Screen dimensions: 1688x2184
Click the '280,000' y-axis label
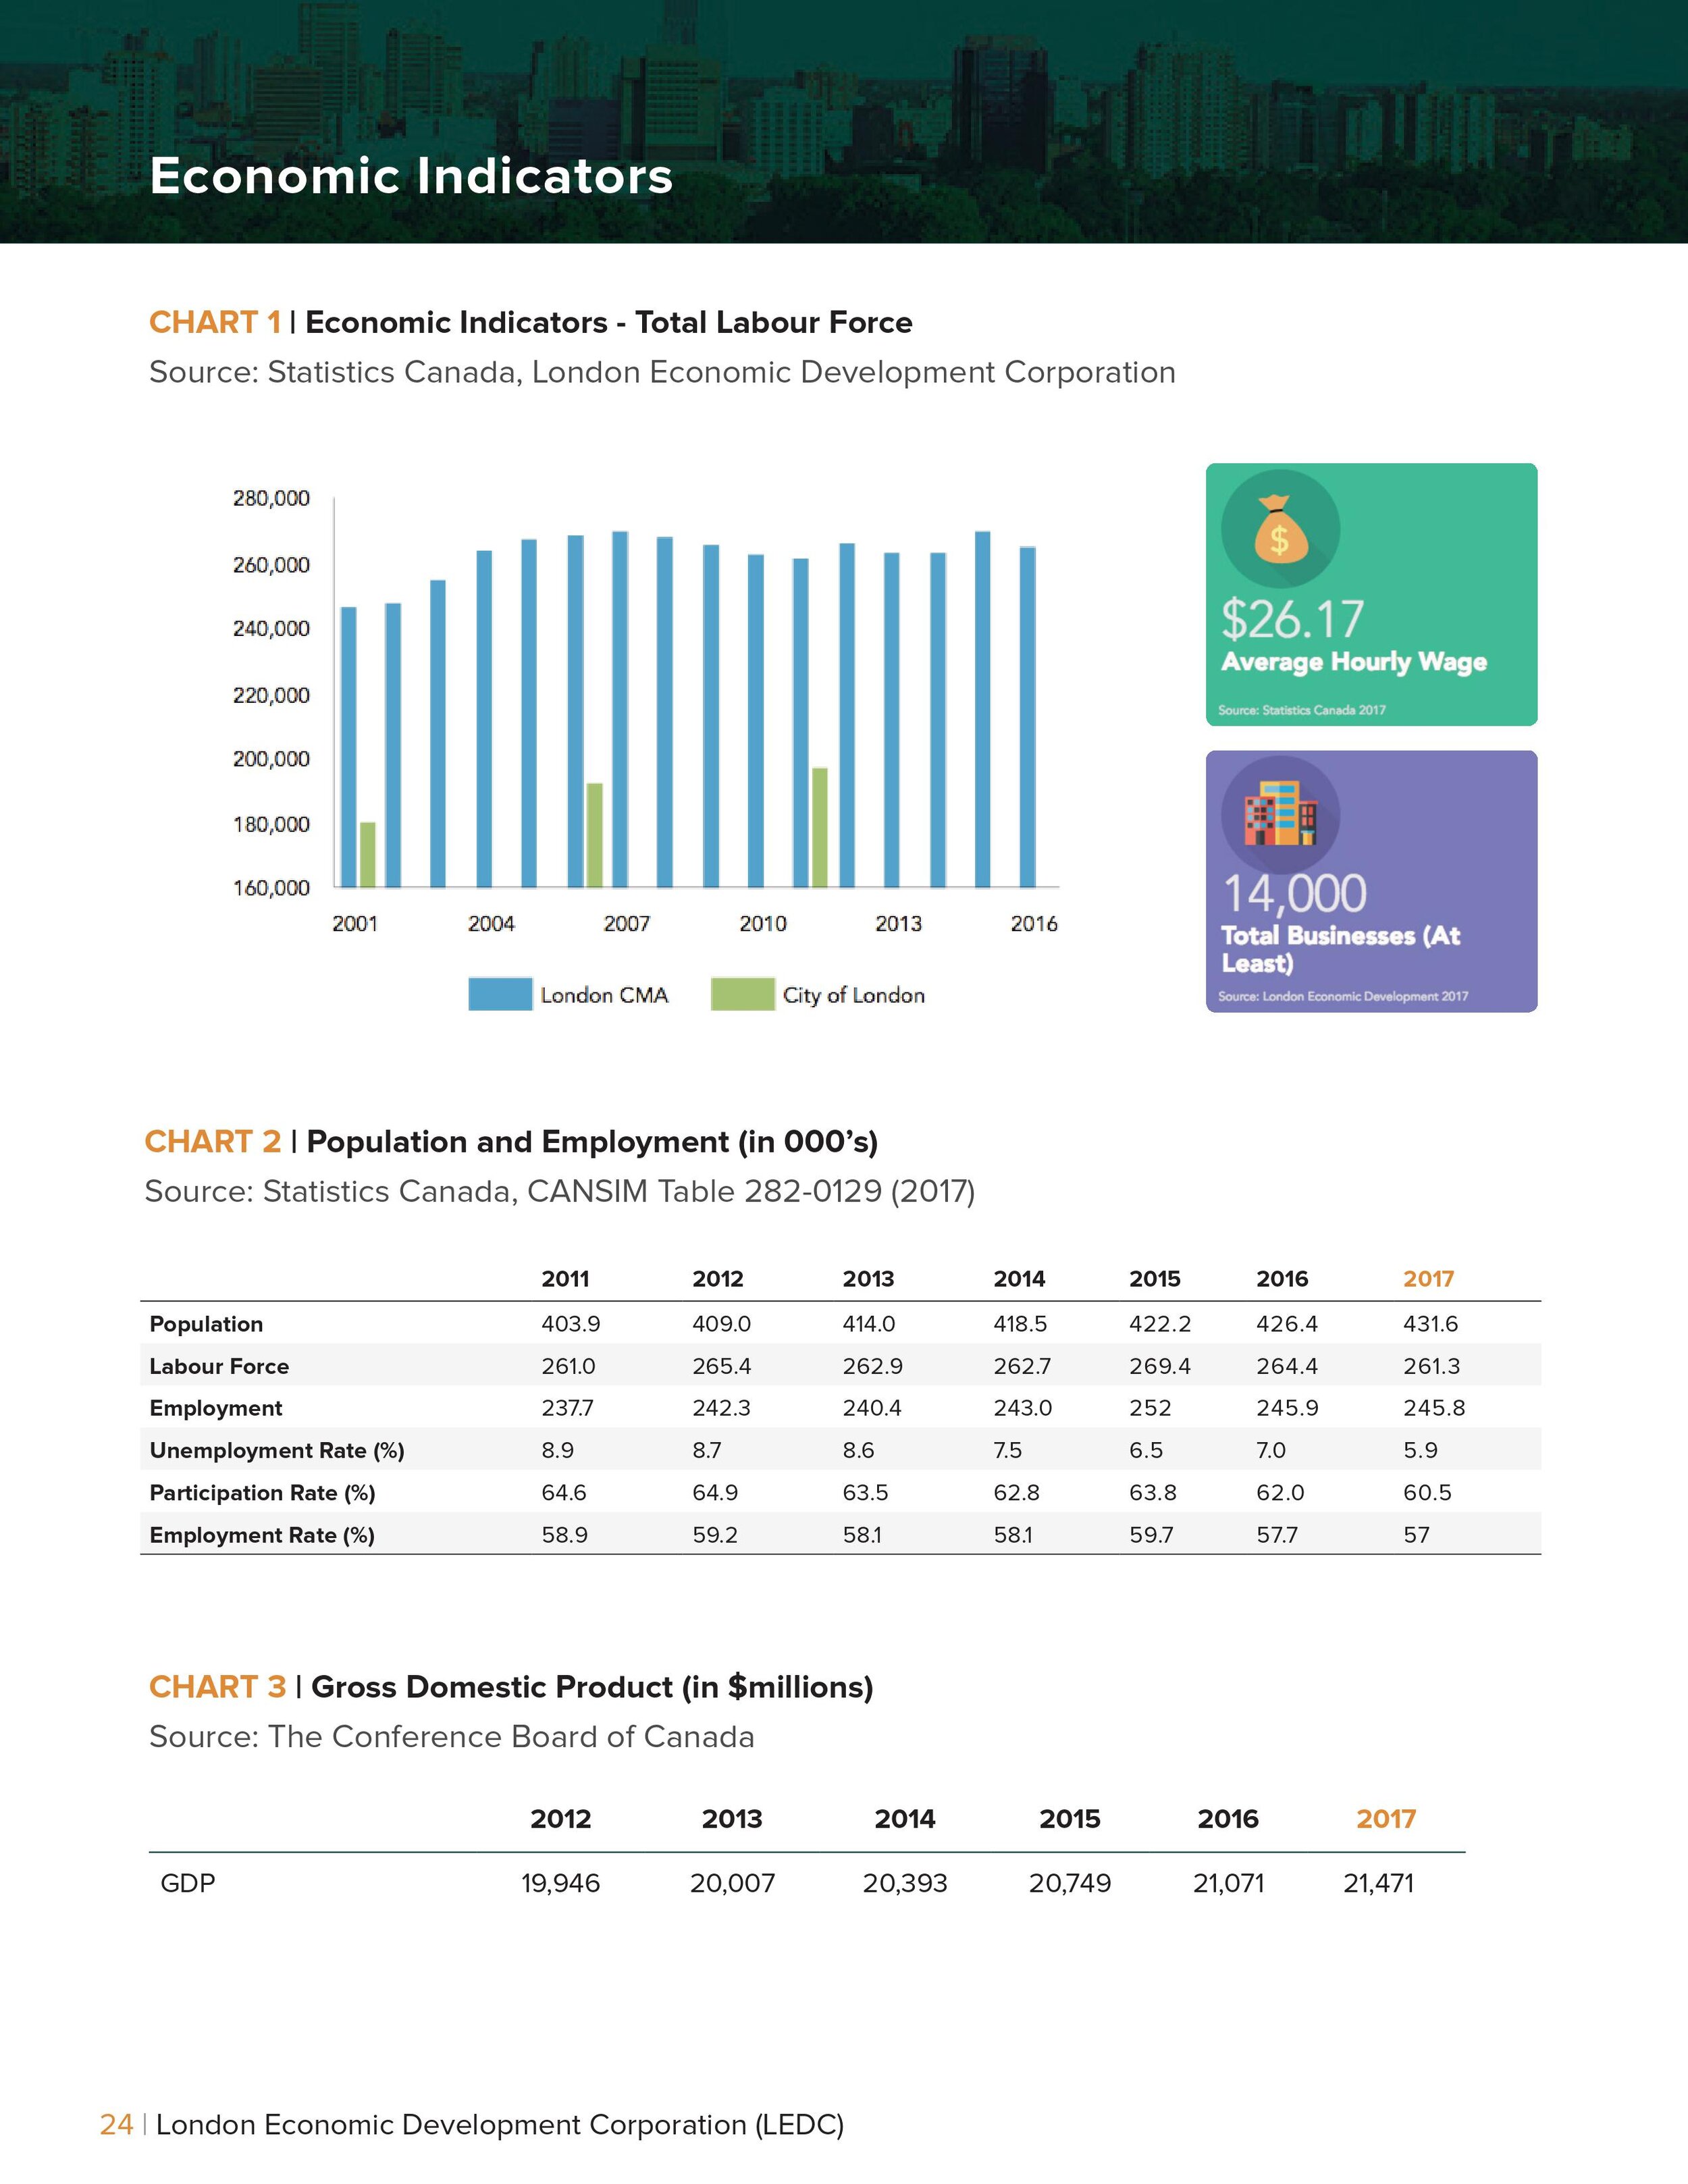[x=271, y=498]
